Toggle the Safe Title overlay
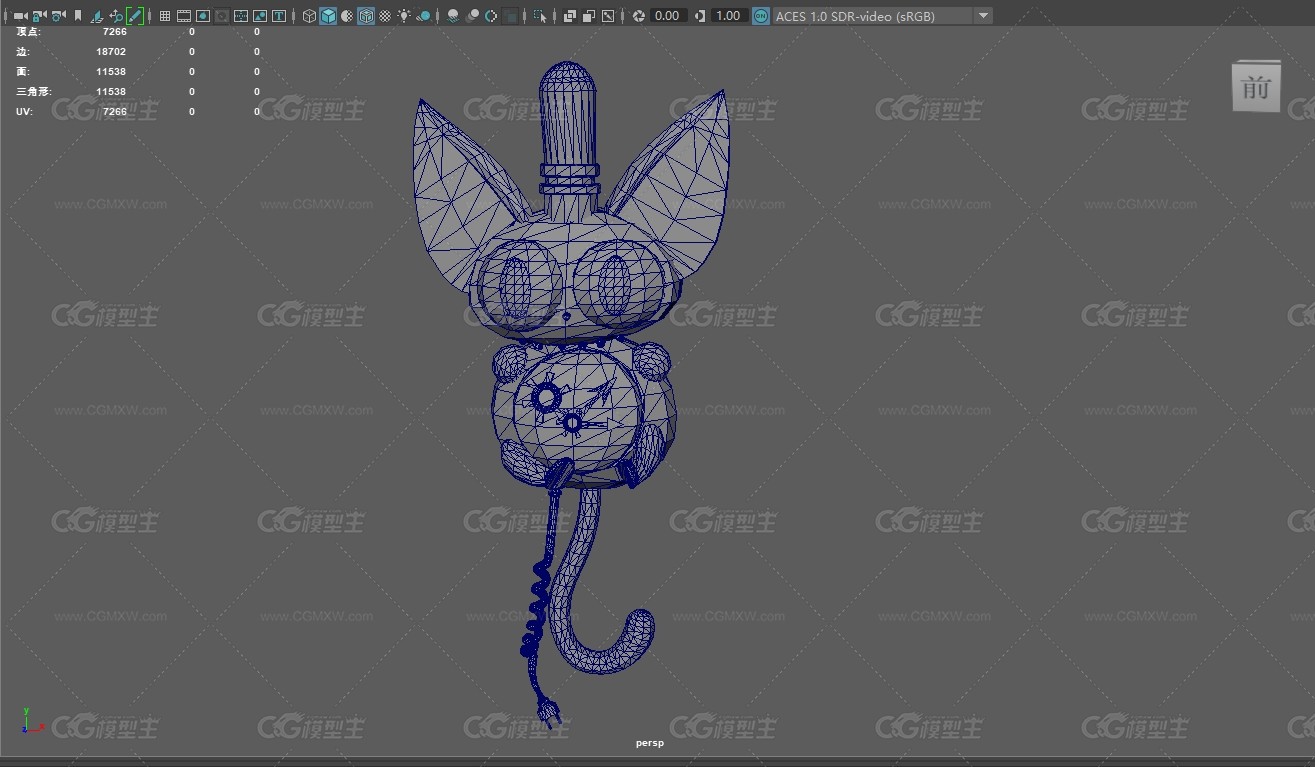The image size is (1315, 767). 279,16
